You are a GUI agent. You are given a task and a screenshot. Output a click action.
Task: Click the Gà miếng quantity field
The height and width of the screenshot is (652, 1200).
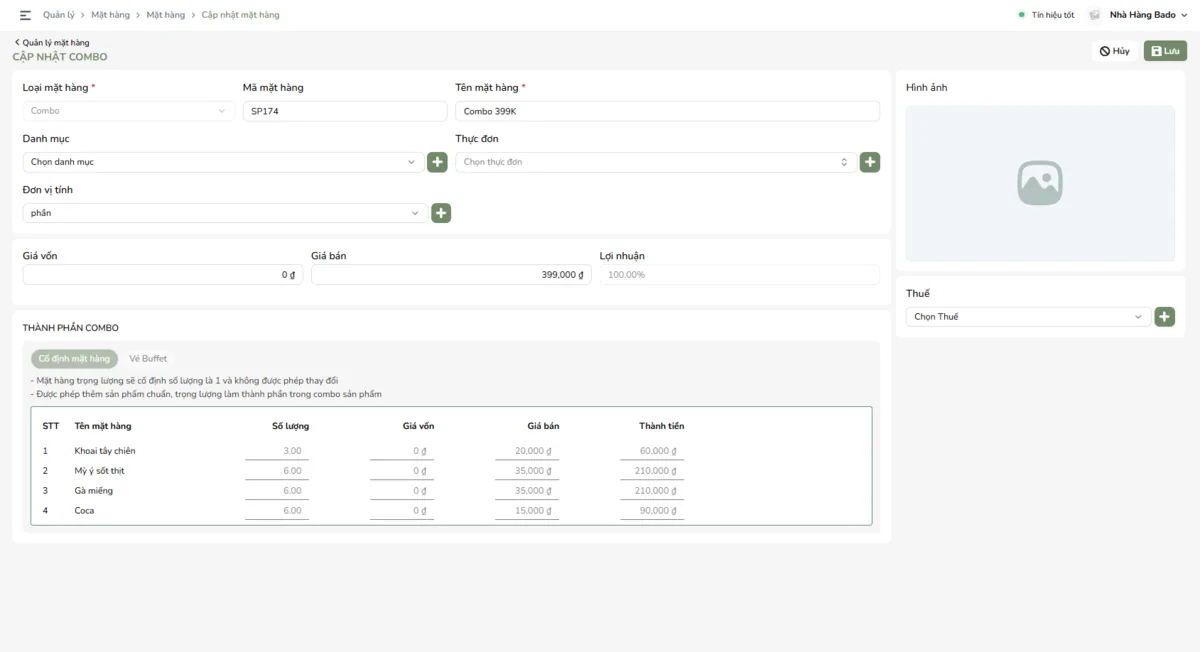click(277, 491)
